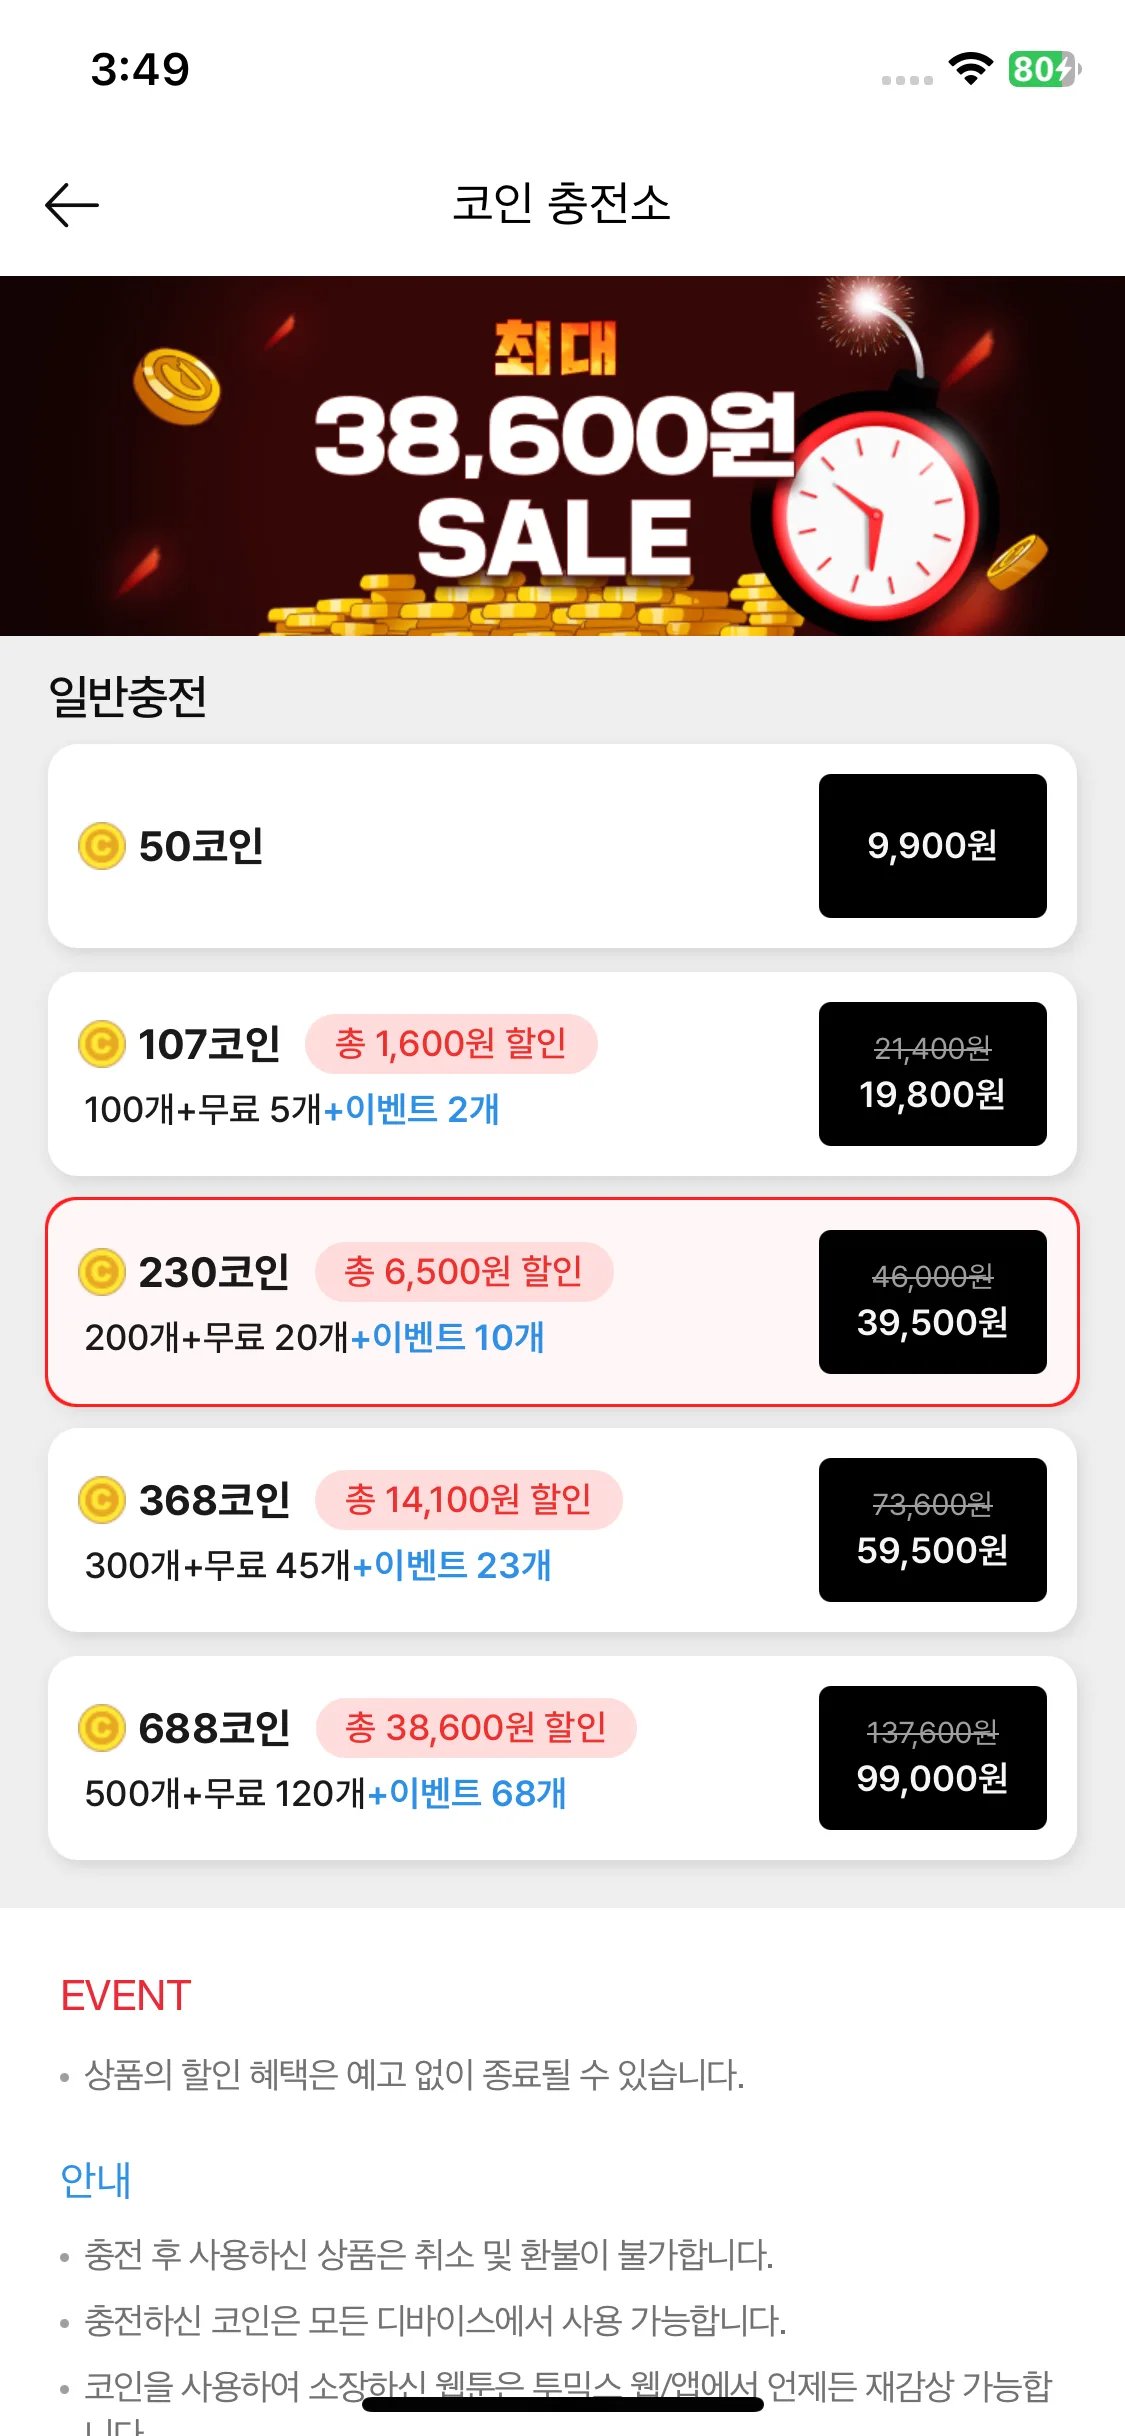Tap the 총 38,600원 할인 badge
Viewport: 1125px width, 2436px height.
click(x=476, y=1728)
